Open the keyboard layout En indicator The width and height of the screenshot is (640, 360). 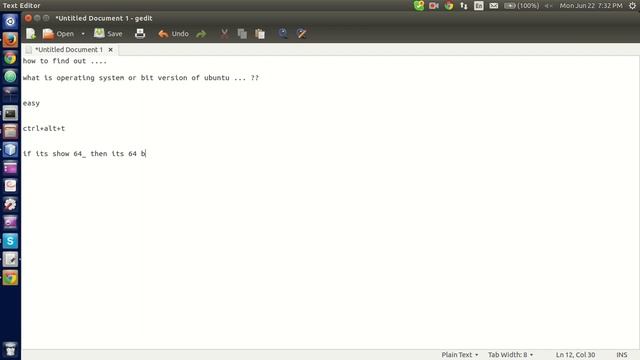click(x=479, y=6)
